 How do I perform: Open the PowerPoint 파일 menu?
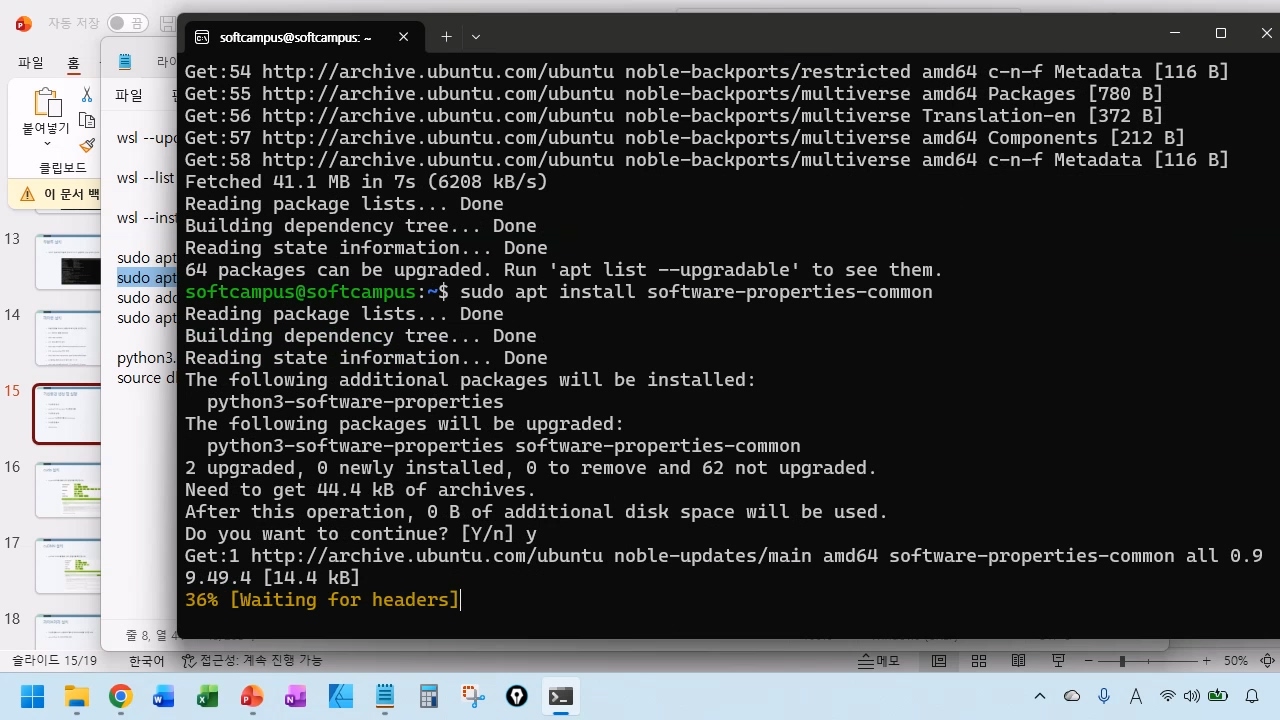click(x=31, y=62)
